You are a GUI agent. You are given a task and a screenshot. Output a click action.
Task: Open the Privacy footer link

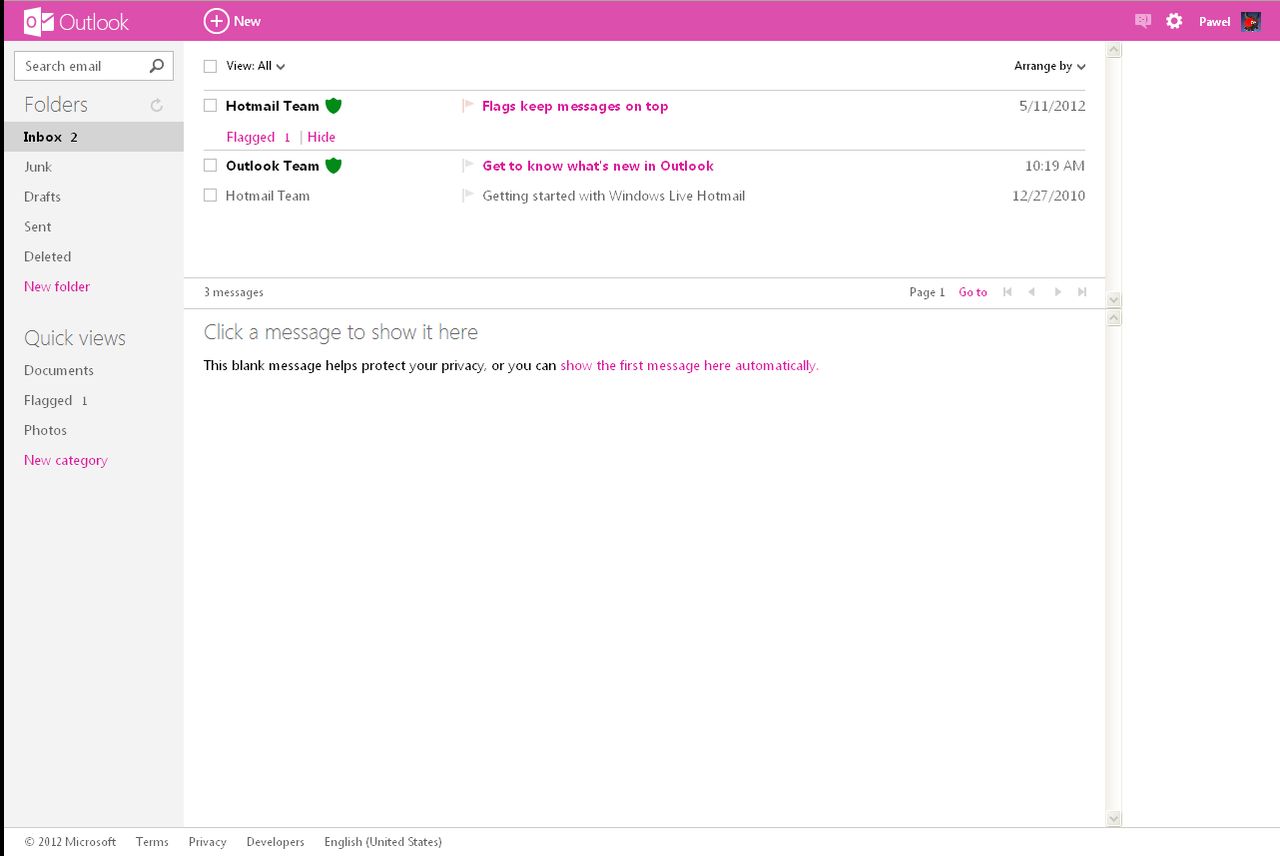(208, 842)
